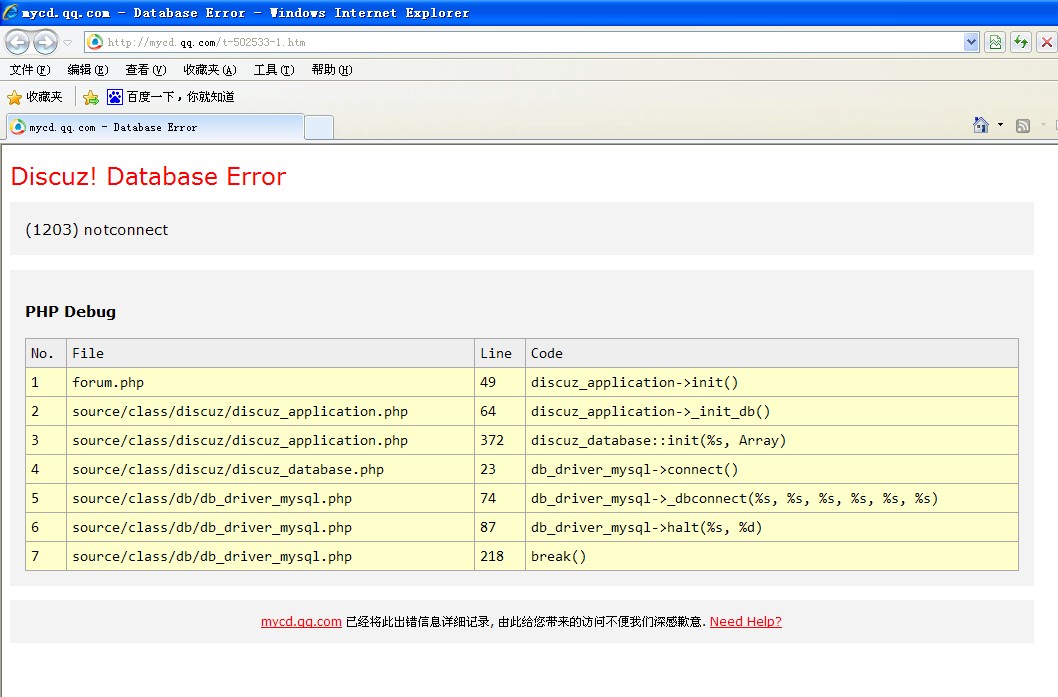This screenshot has height=697, width=1058.
Task: Click the source/class/discuz/discuz_database.php cell
Action: (271, 469)
